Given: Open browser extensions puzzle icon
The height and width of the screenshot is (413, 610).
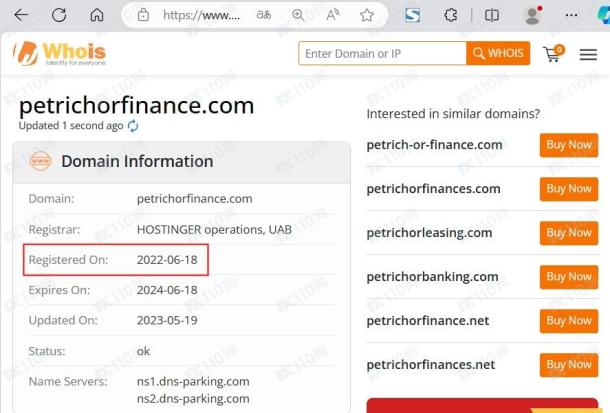Looking at the screenshot, I should coord(450,15).
